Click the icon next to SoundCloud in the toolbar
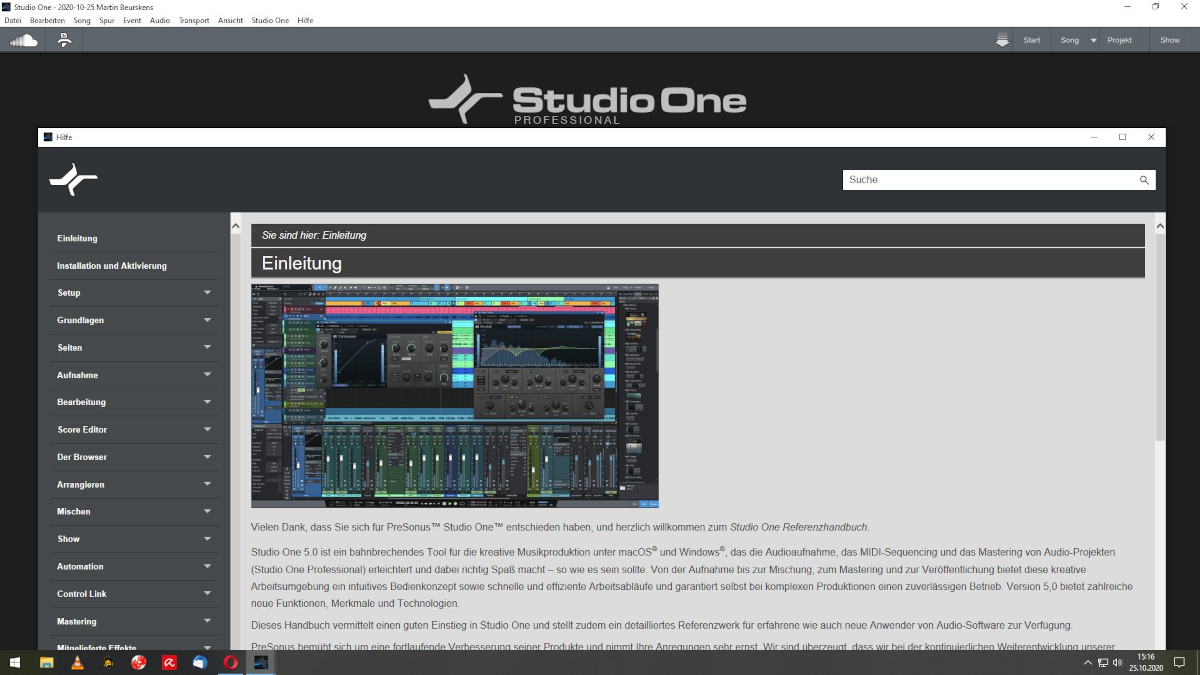Viewport: 1200px width, 675px height. [64, 40]
